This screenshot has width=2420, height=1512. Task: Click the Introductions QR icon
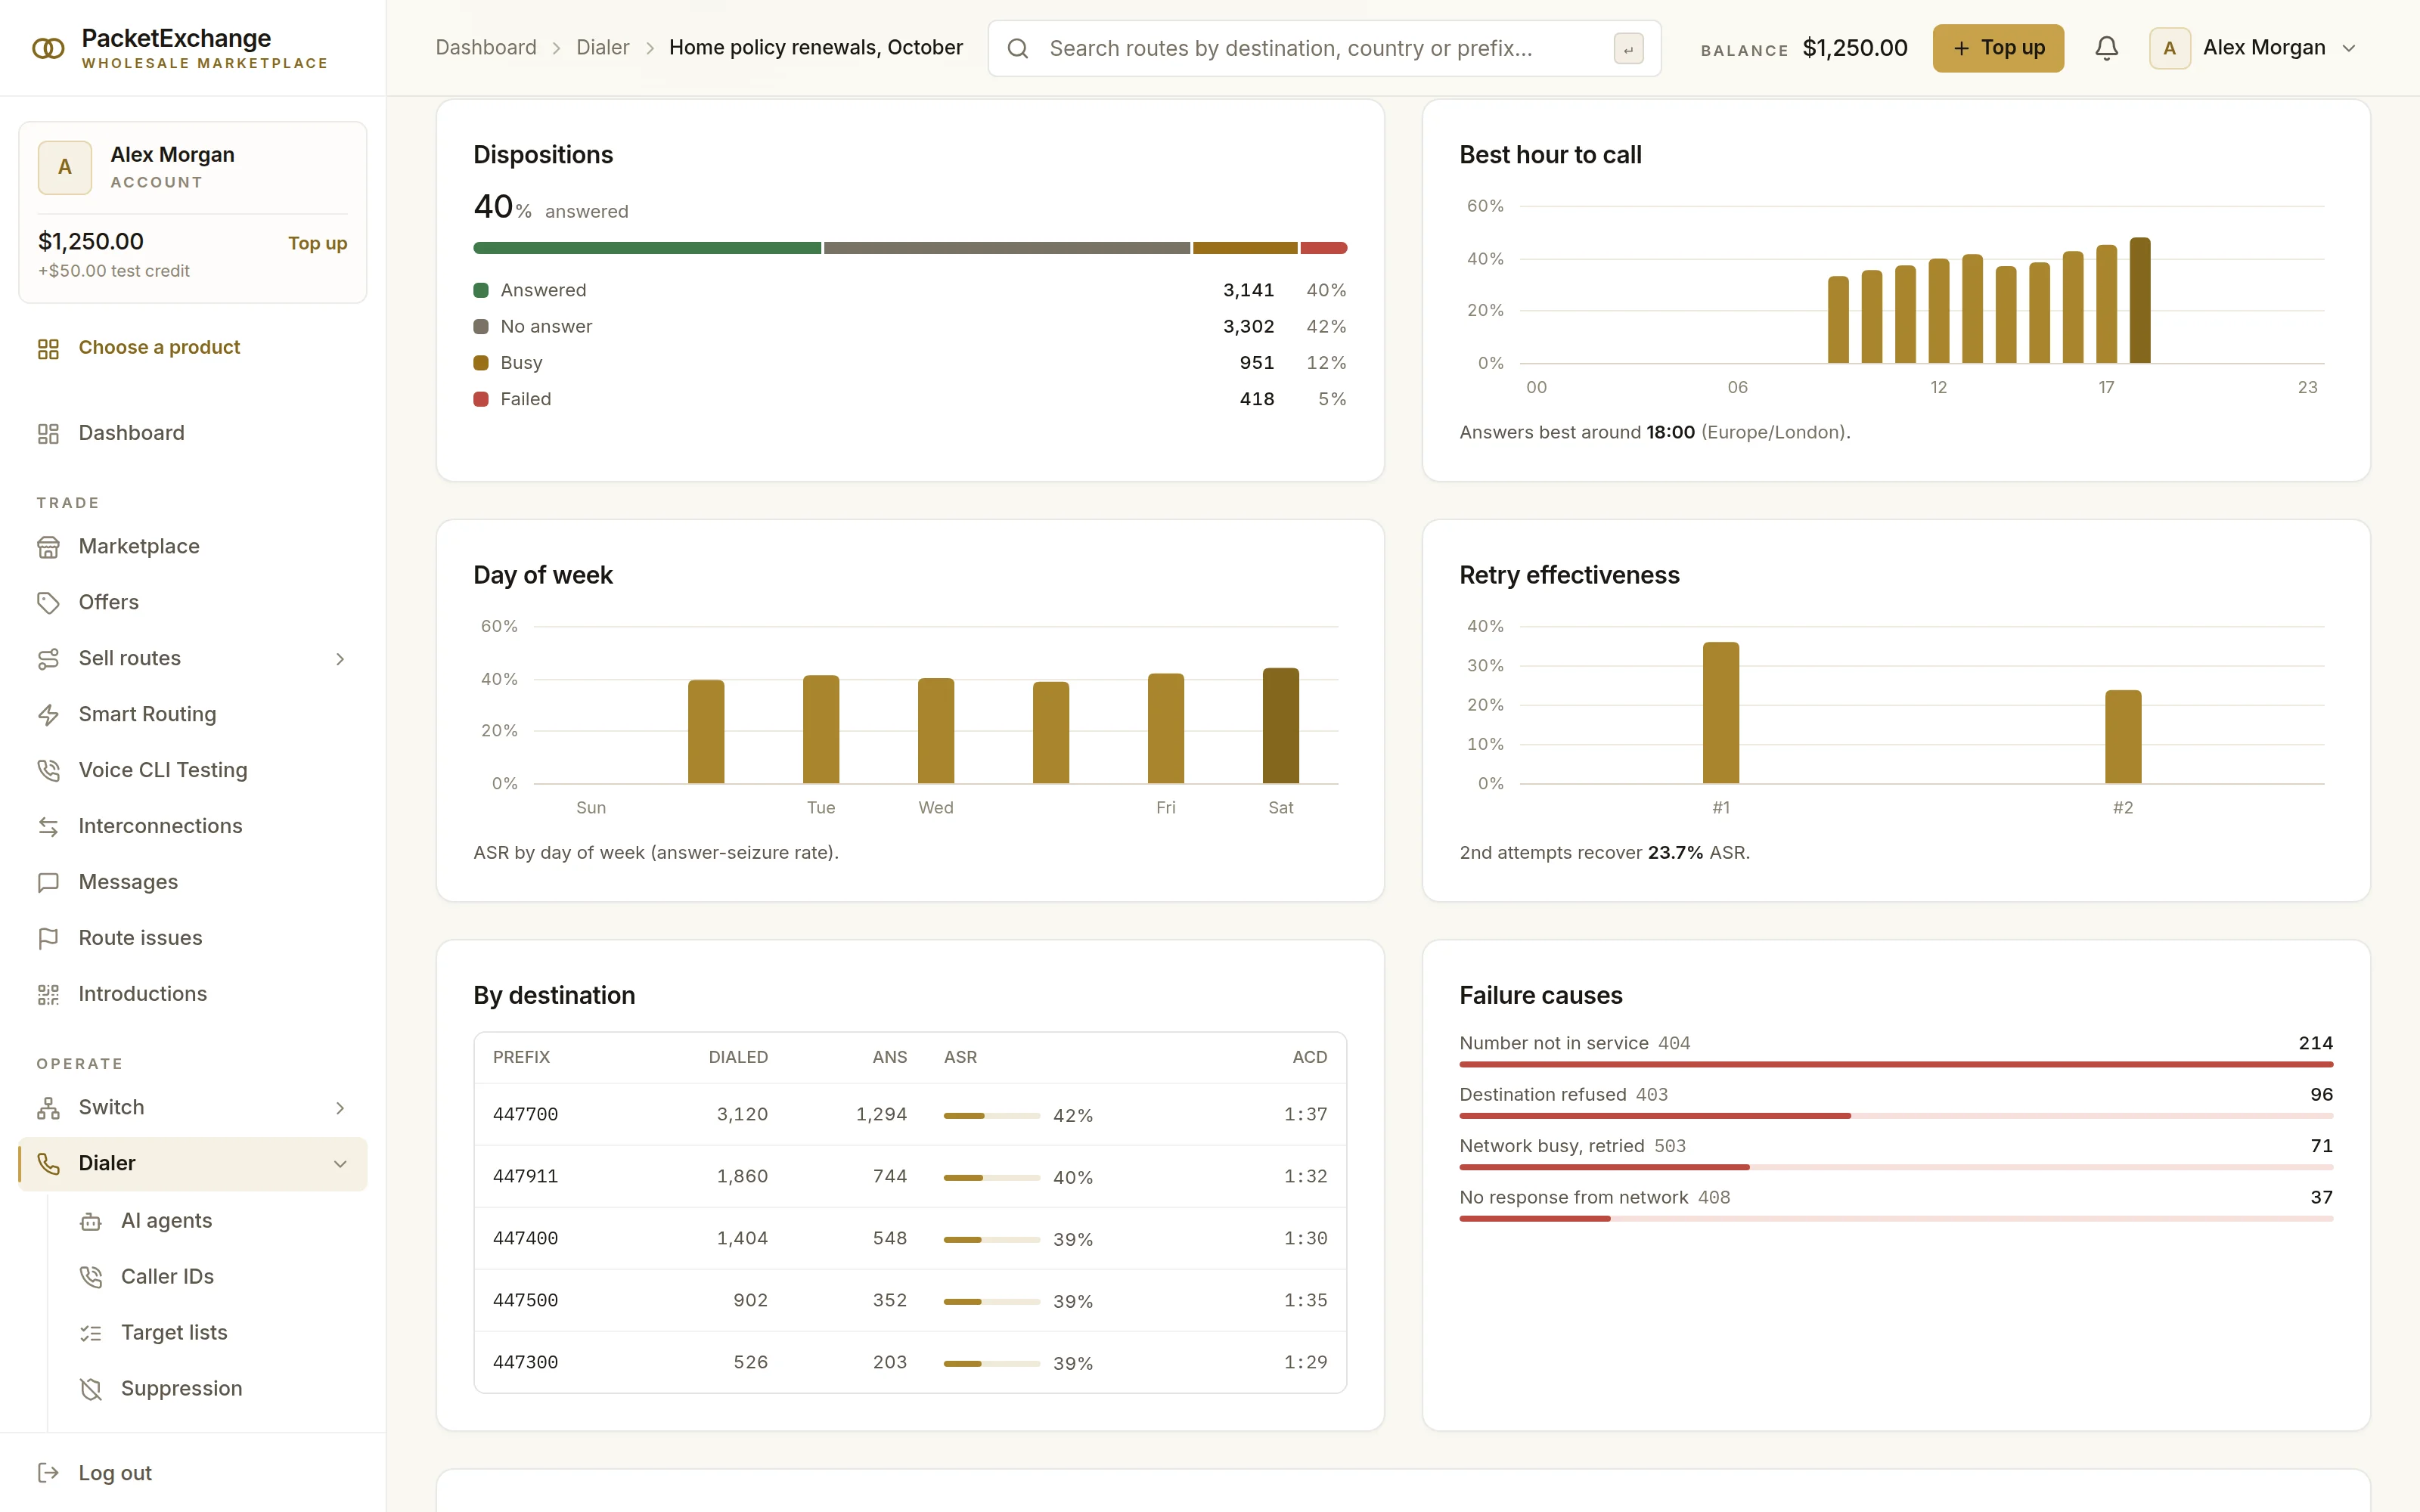point(48,995)
